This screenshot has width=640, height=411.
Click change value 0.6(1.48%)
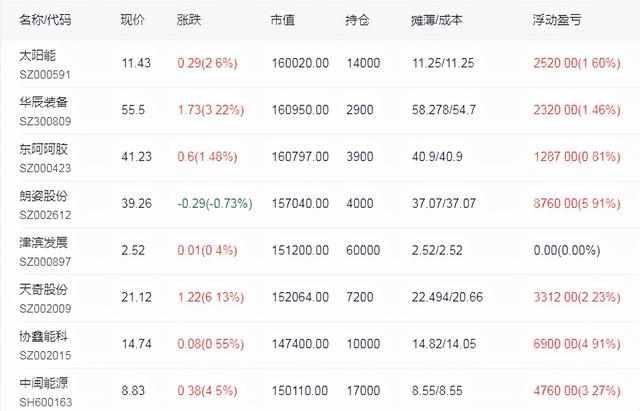(x=207, y=157)
